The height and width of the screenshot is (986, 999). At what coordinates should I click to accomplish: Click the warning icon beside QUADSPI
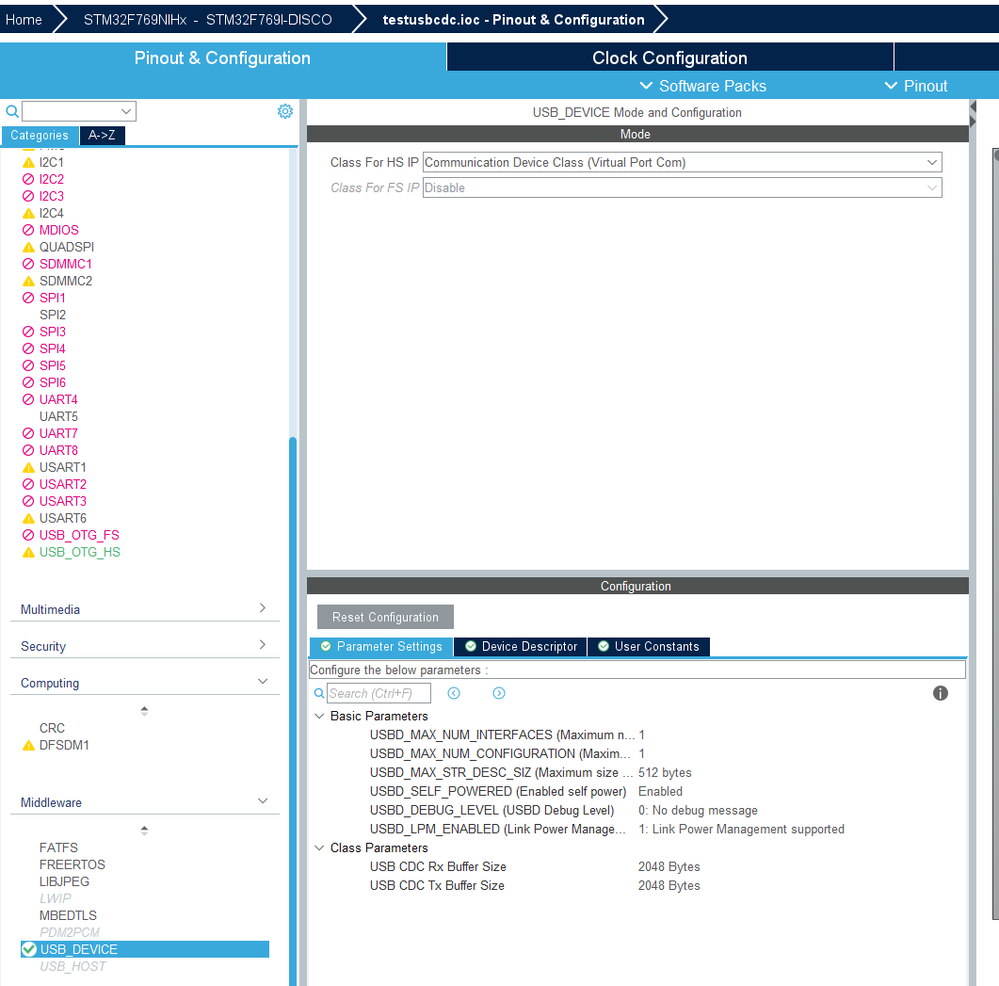tap(28, 247)
